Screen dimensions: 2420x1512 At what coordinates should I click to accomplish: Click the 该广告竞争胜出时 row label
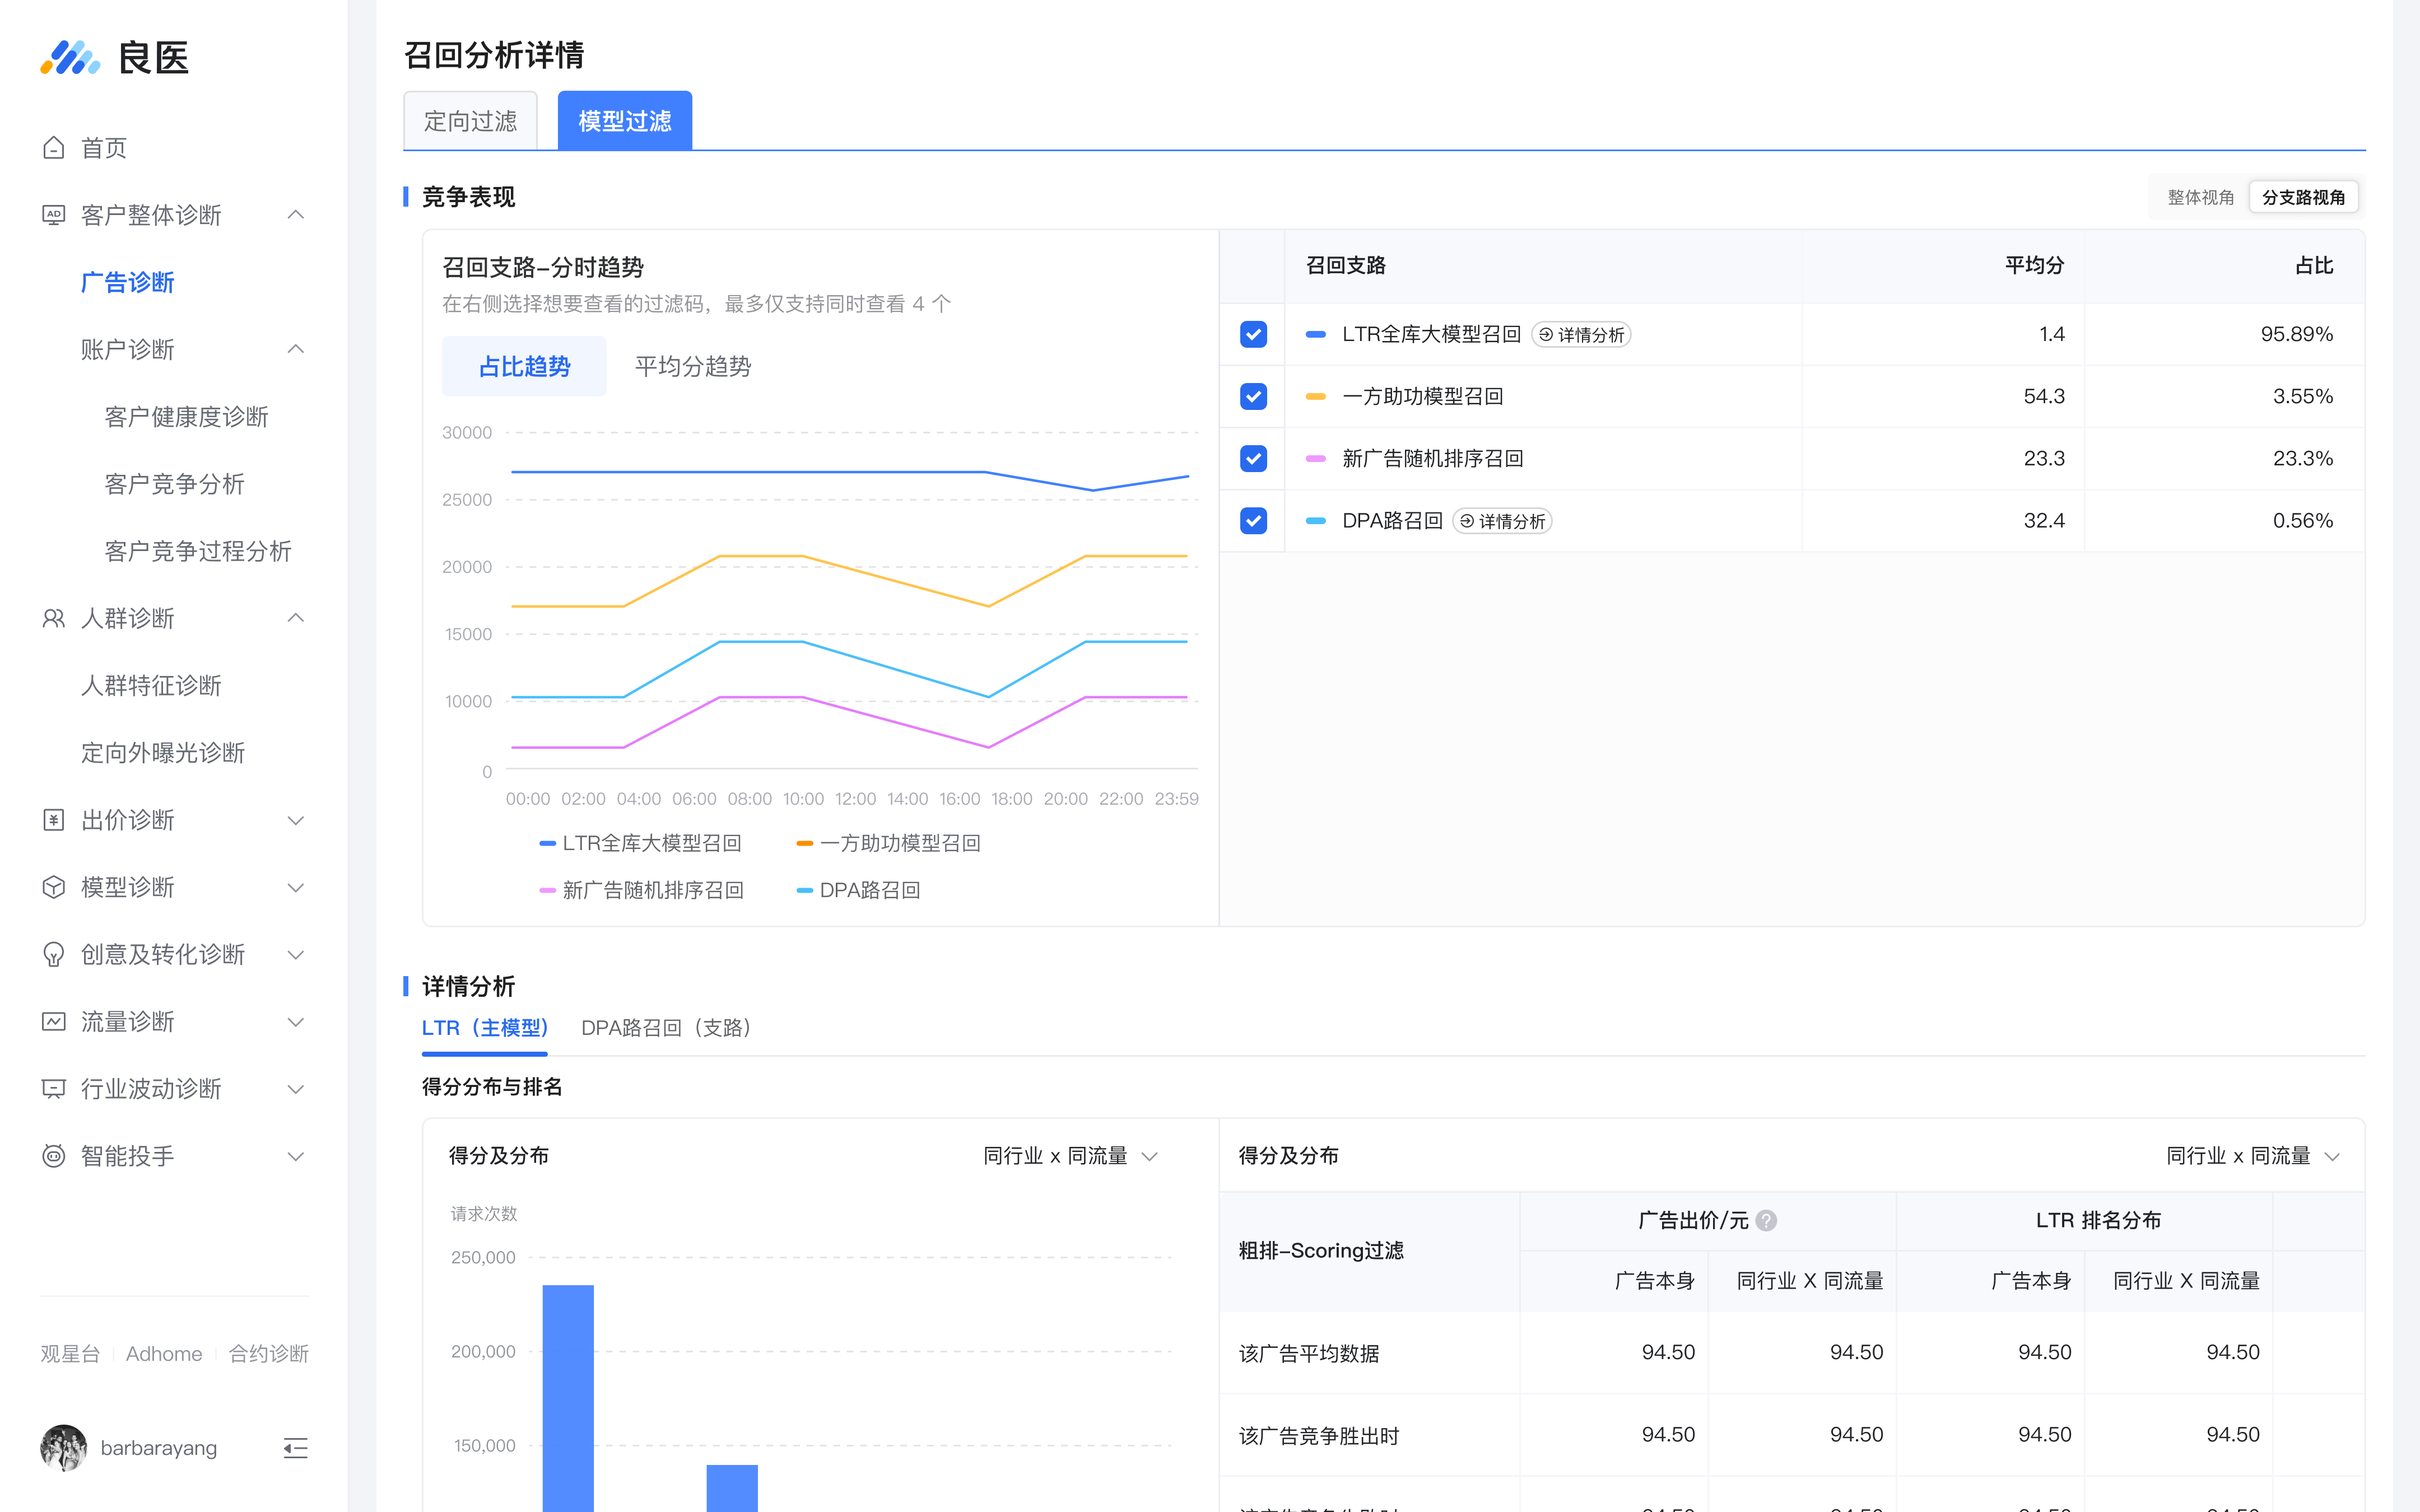[1319, 1436]
